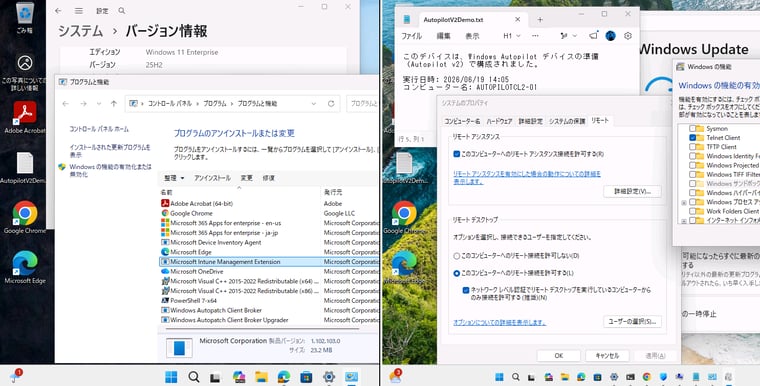This screenshot has width=760, height=386.
Task: Open the オプションについての詳細 link
Action: click(x=500, y=322)
